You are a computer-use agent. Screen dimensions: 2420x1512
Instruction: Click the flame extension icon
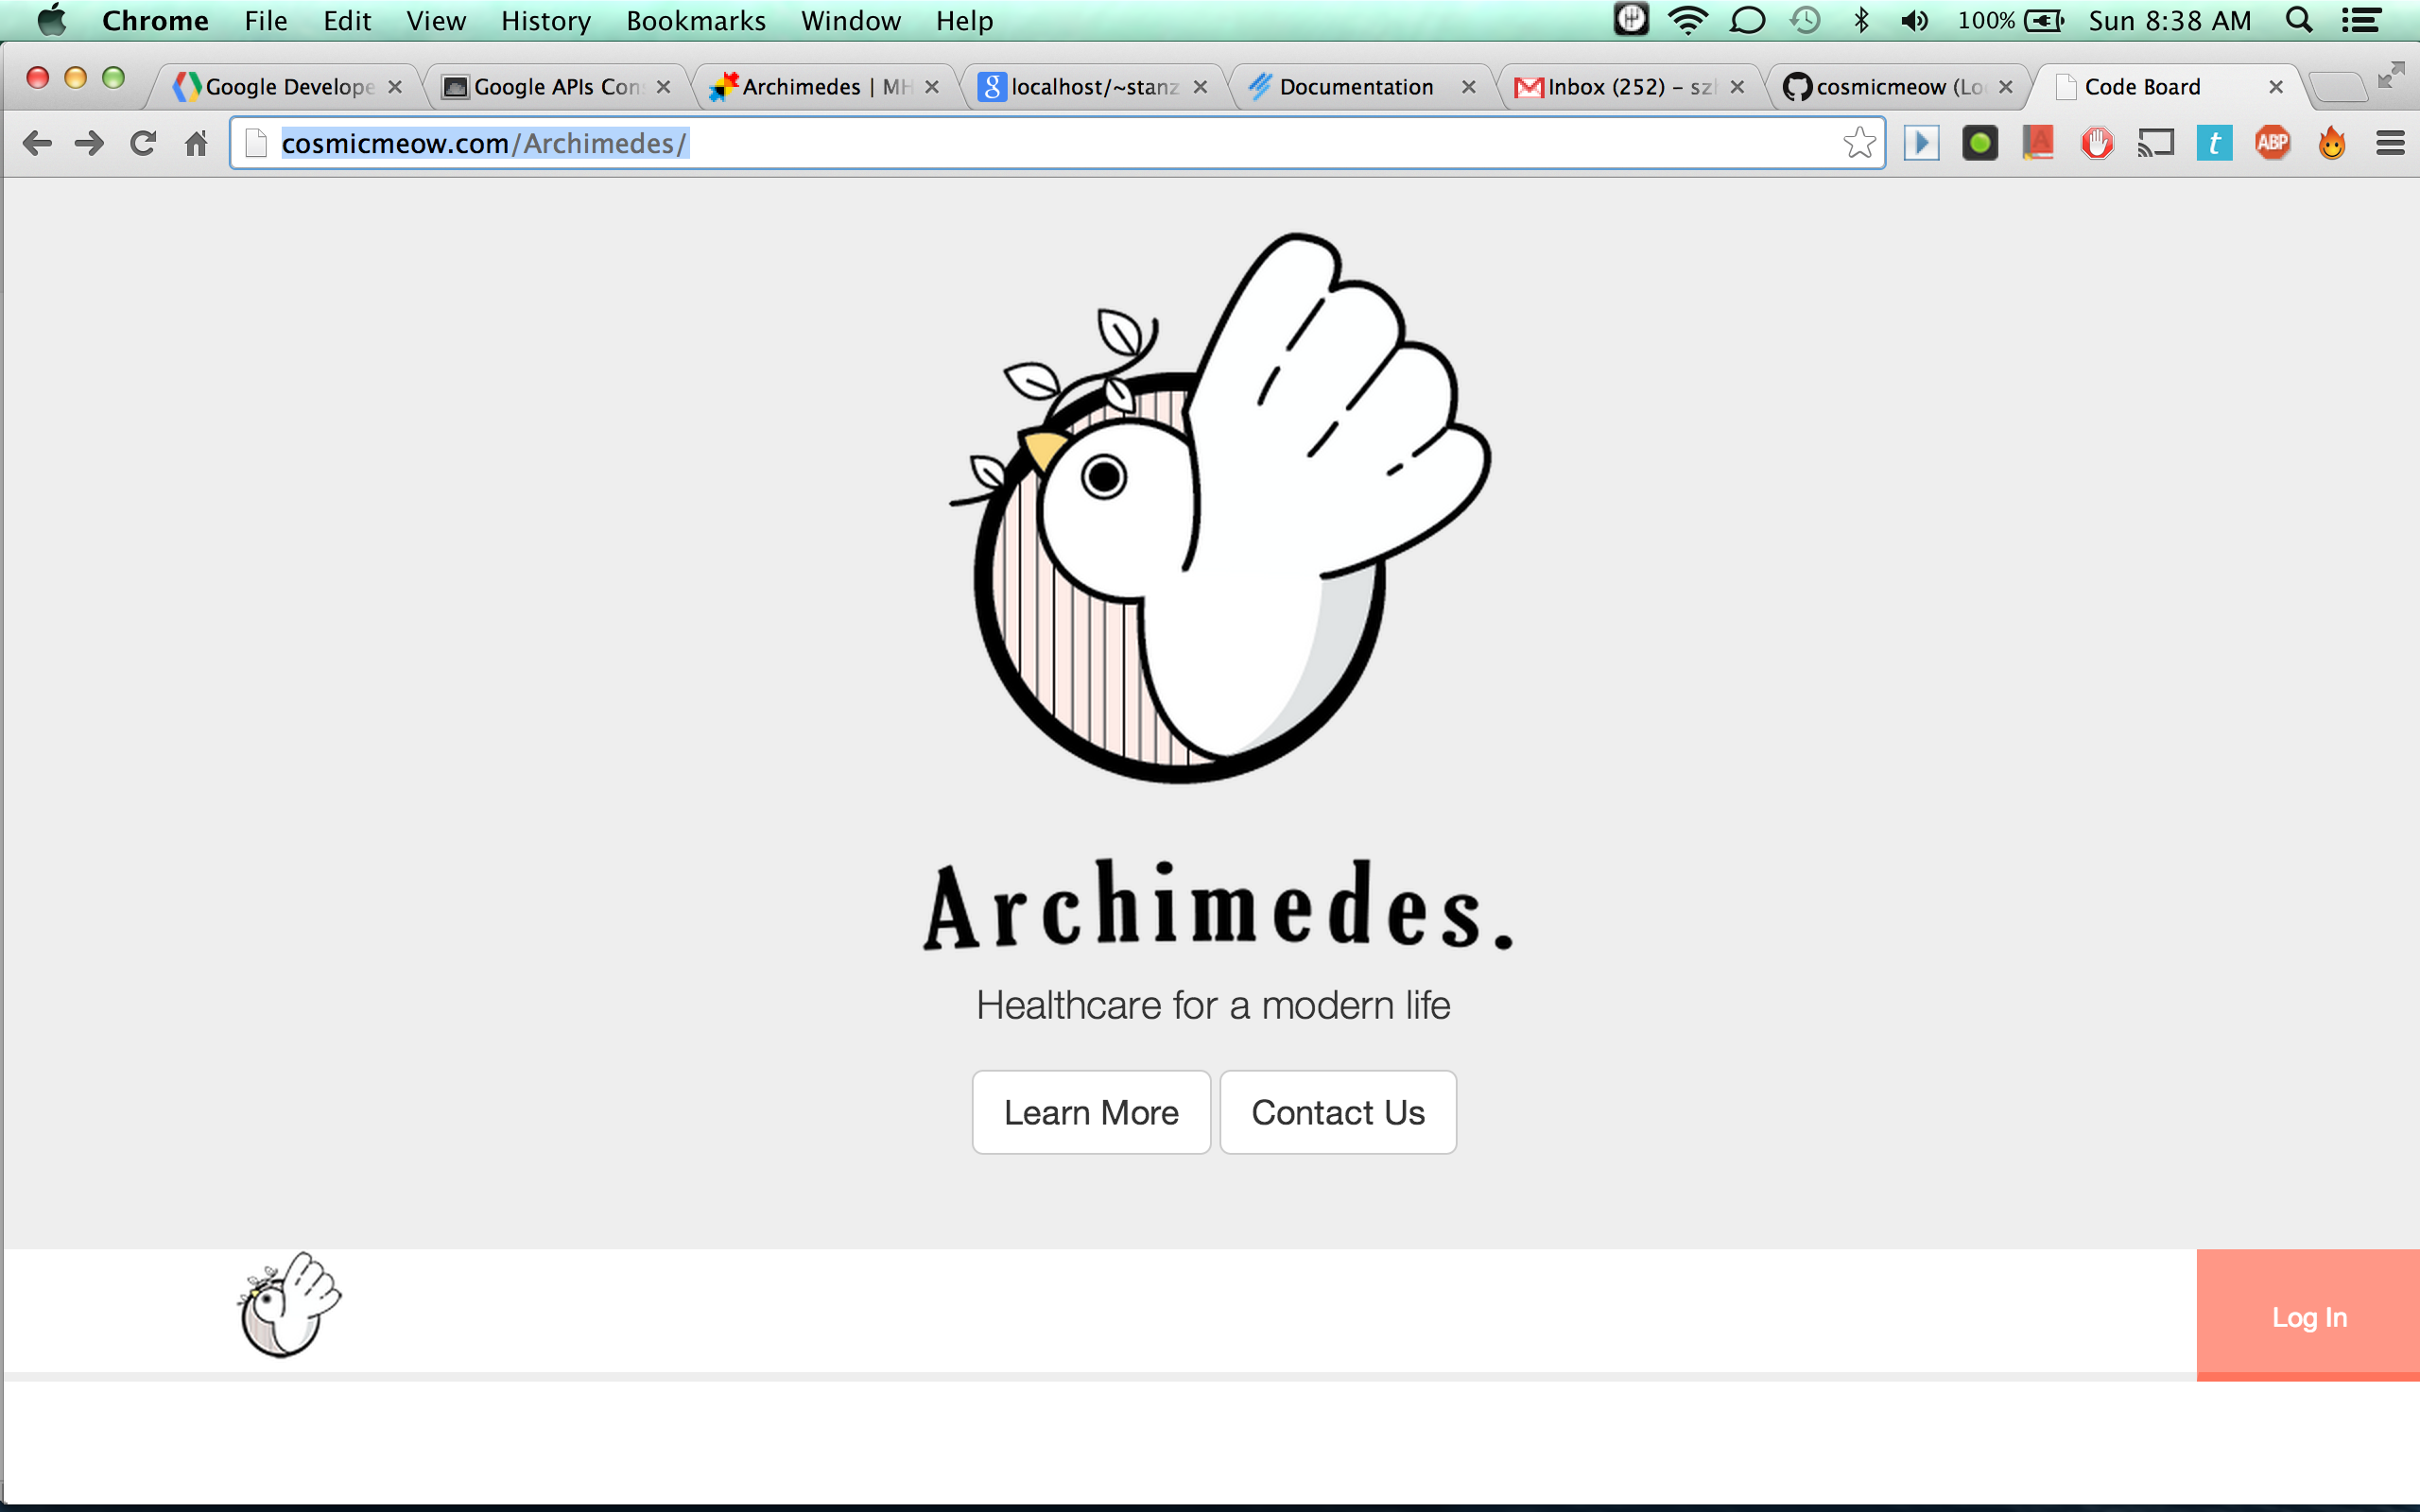pyautogui.click(x=2331, y=143)
